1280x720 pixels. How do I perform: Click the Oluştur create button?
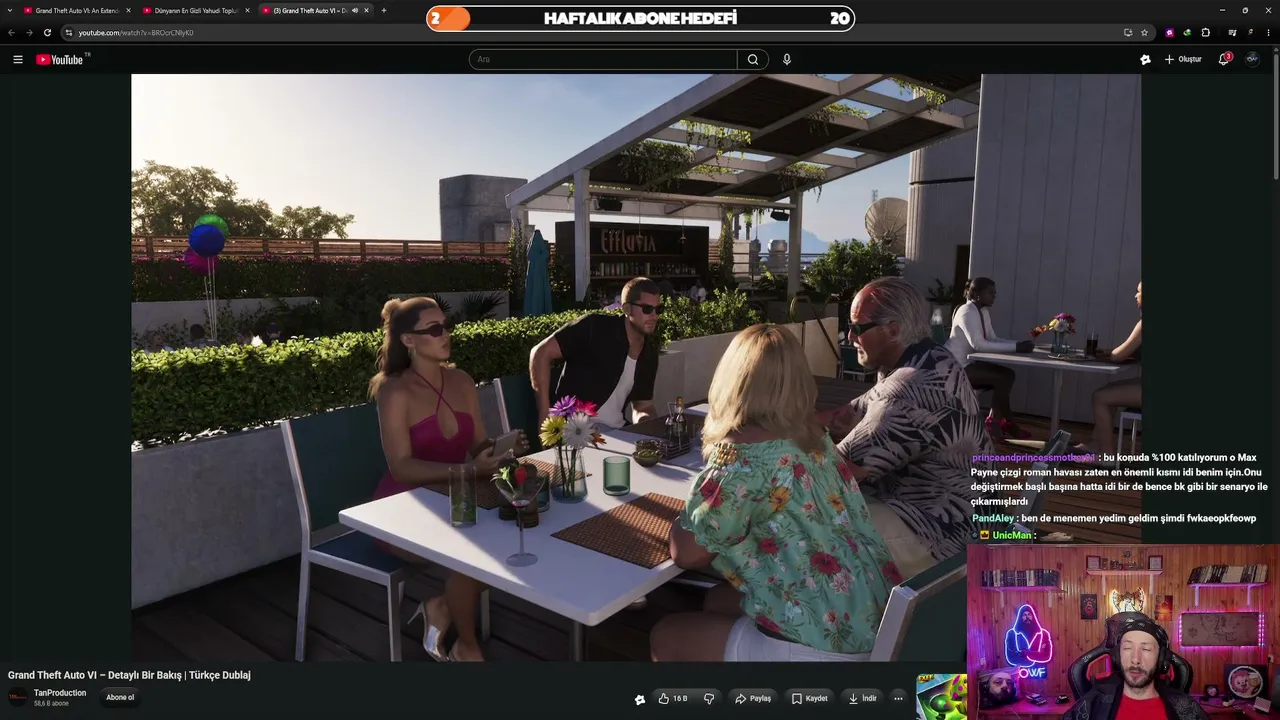(x=1183, y=59)
